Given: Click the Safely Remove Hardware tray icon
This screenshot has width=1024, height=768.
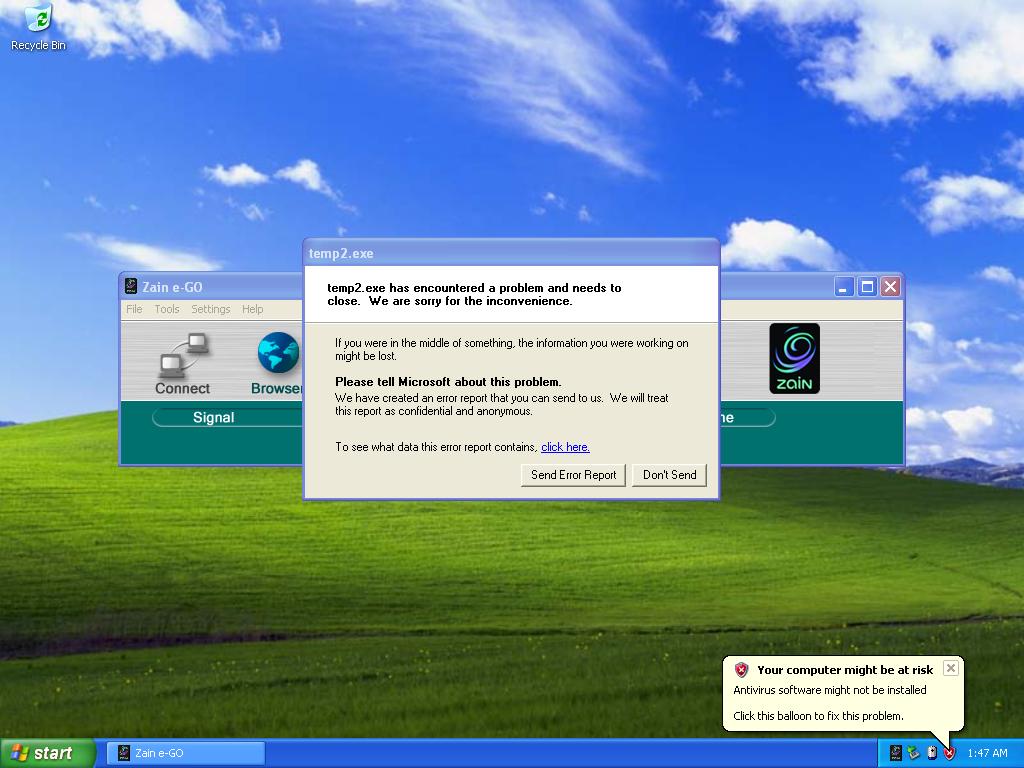Looking at the screenshot, I should coord(913,753).
